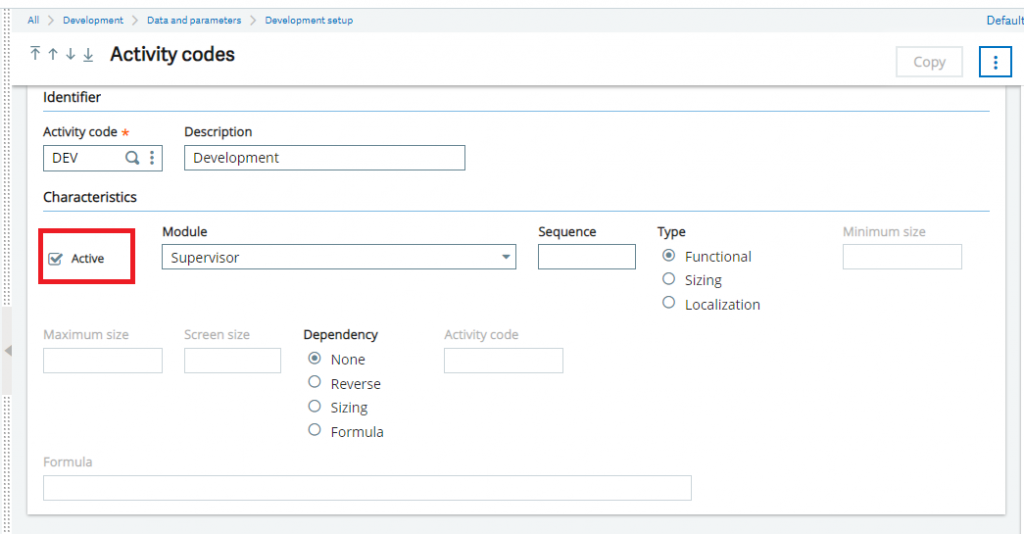Navigate to Development breadcrumb

click(x=93, y=20)
